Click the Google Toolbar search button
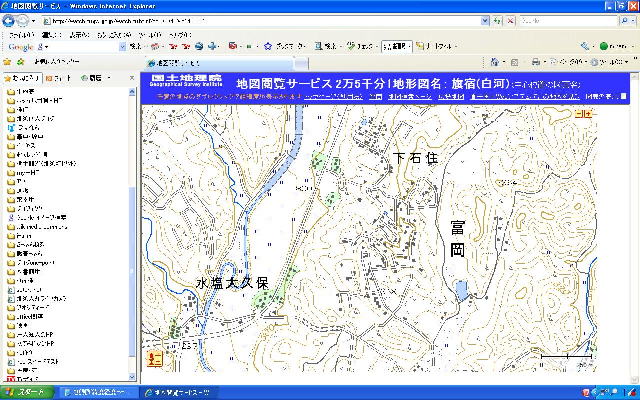This screenshot has width=640, height=400. (135, 46)
